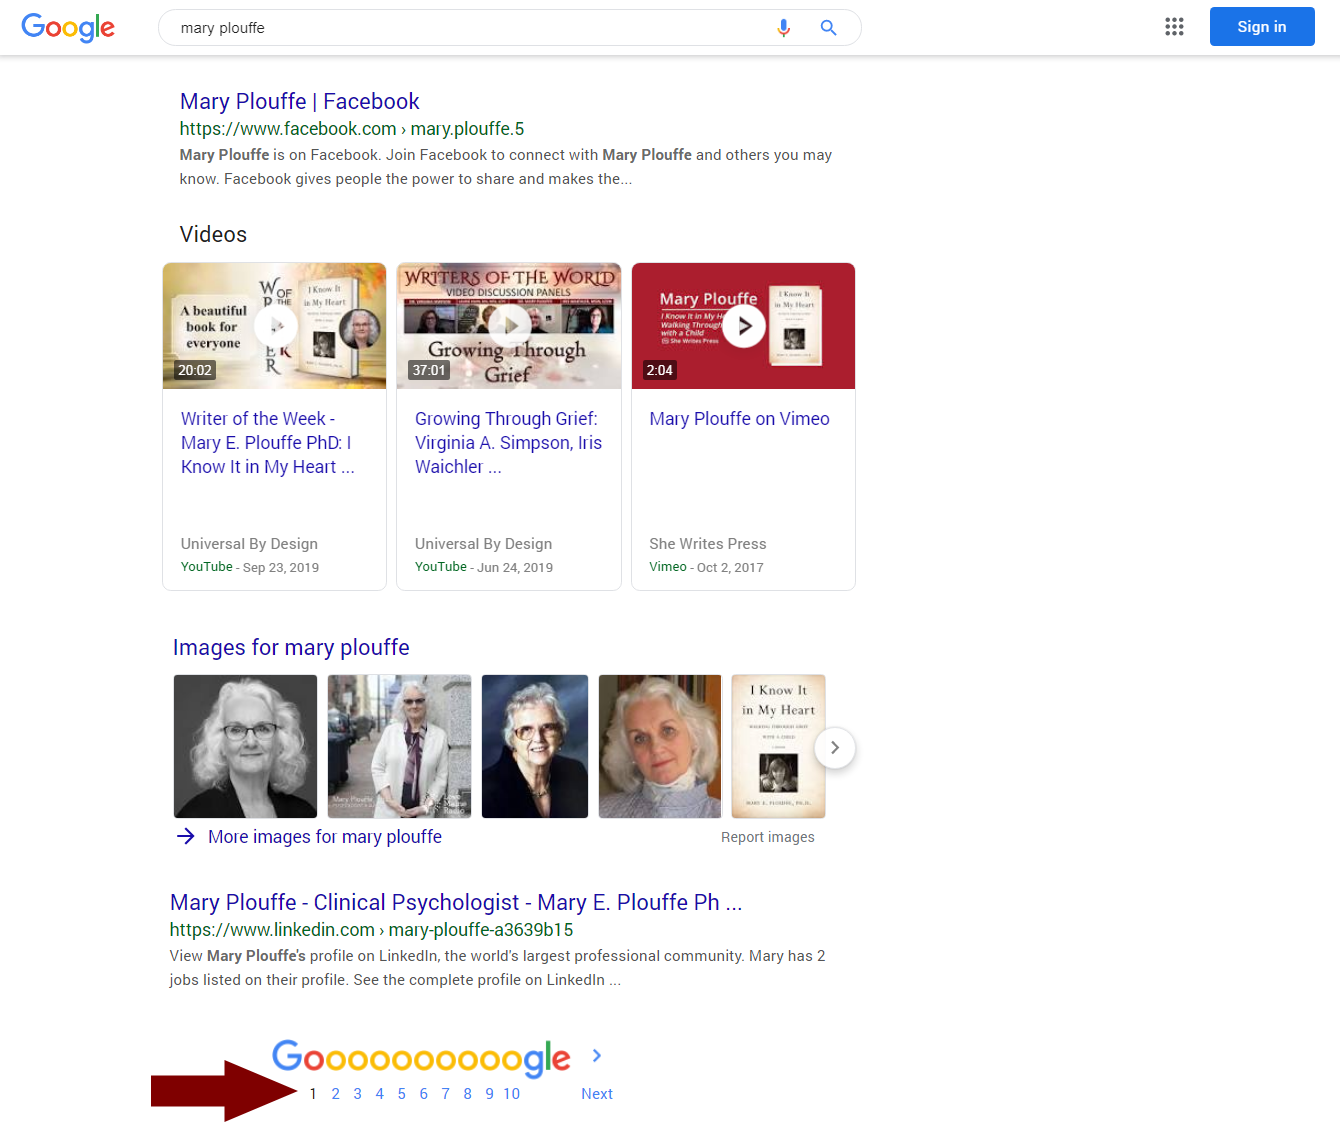1341x1139 pixels.
Task: Open street photo of woman thumbnail
Action: [399, 746]
